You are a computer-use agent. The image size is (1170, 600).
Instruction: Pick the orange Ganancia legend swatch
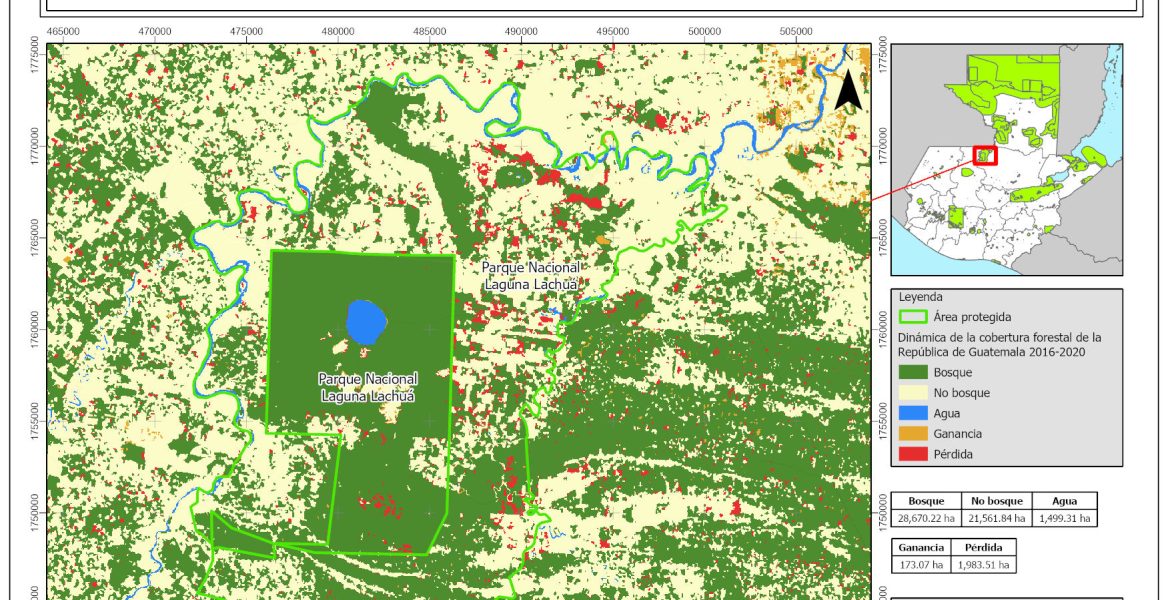pos(919,434)
